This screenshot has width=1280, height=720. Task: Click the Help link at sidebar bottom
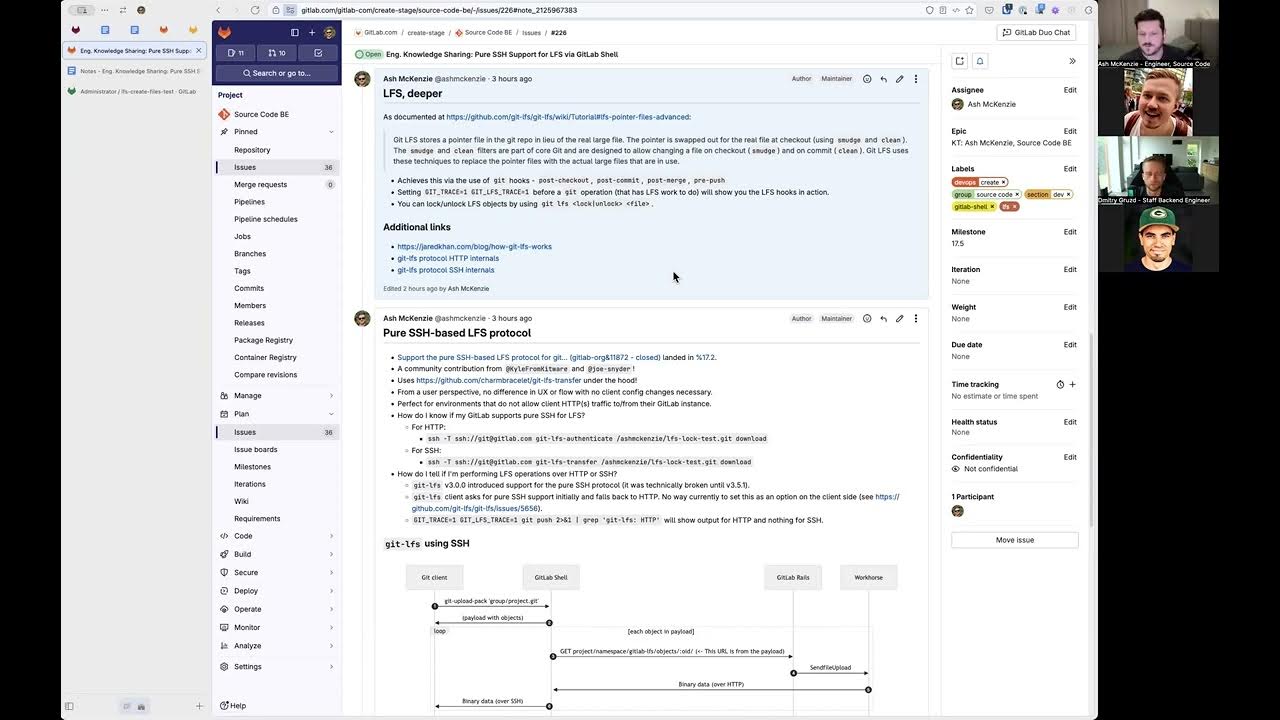[x=233, y=706]
